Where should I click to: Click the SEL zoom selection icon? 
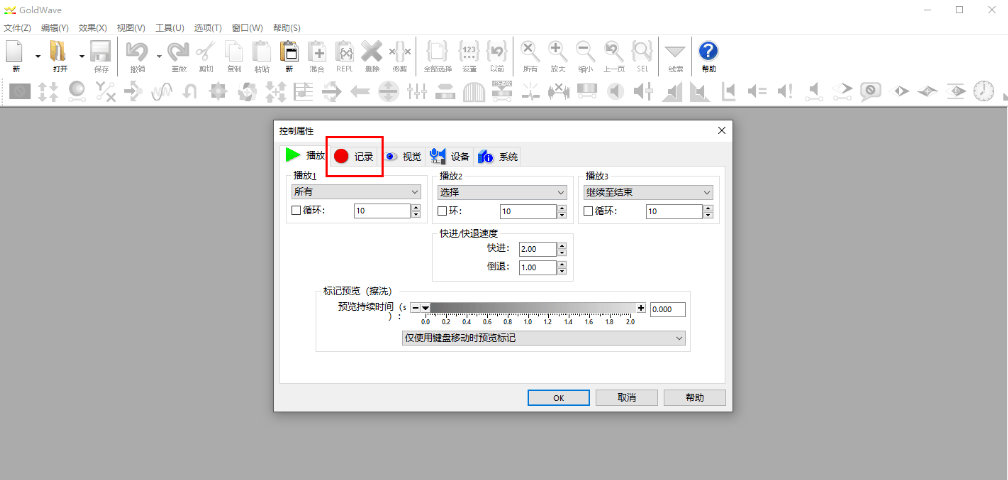pyautogui.click(x=642, y=51)
